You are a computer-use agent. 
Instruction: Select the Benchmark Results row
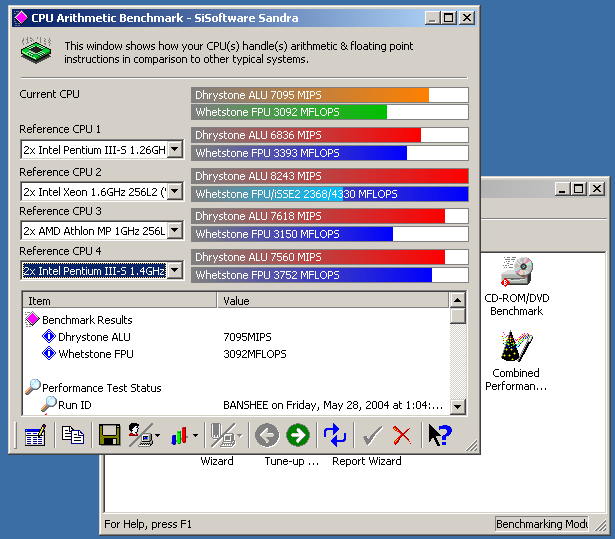[87, 320]
